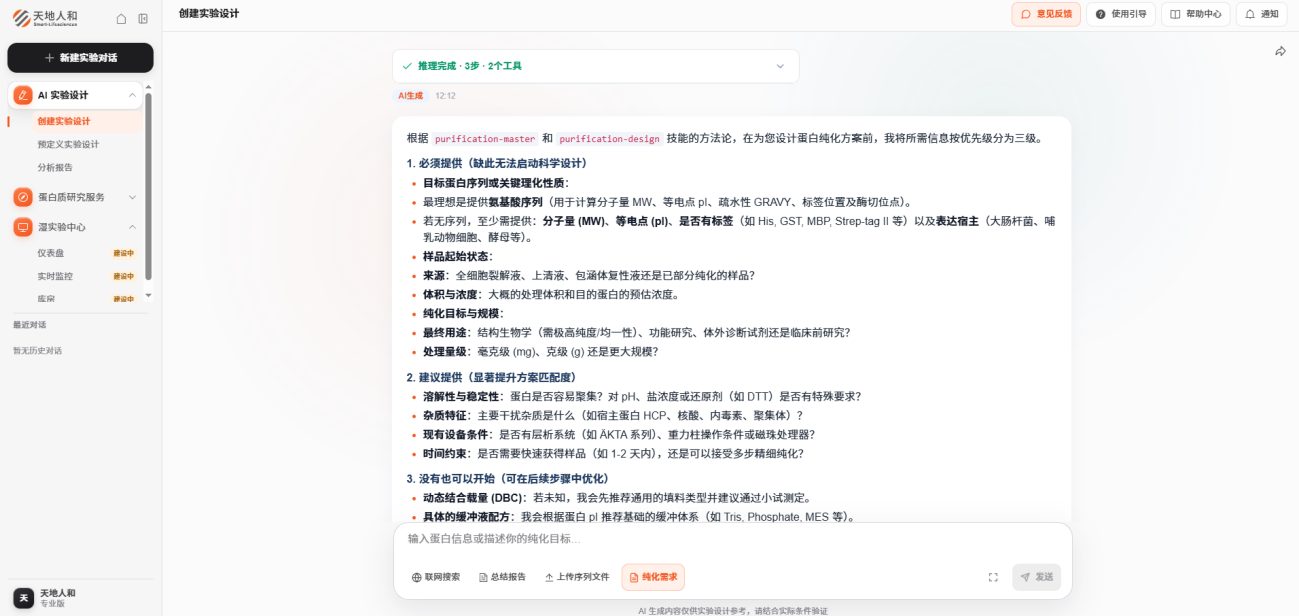1299x616 pixels.
Task: Click sidebar scrollbar up arrow
Action: click(x=148, y=86)
